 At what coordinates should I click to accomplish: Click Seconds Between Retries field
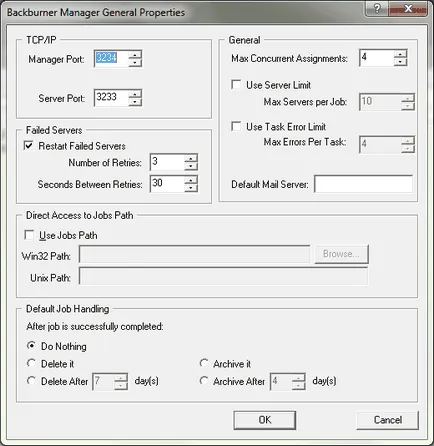(167, 184)
